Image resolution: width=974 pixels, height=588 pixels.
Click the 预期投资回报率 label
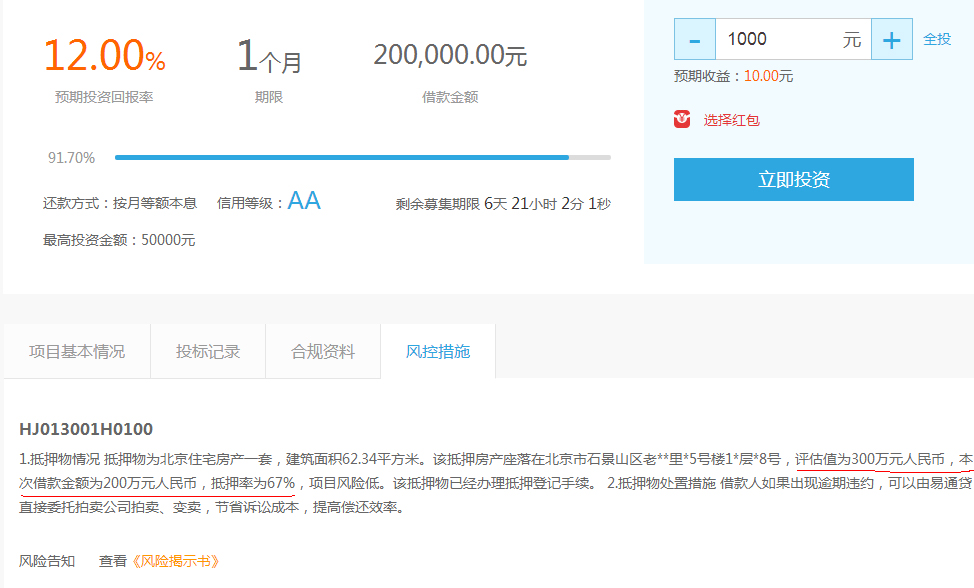[x=104, y=97]
